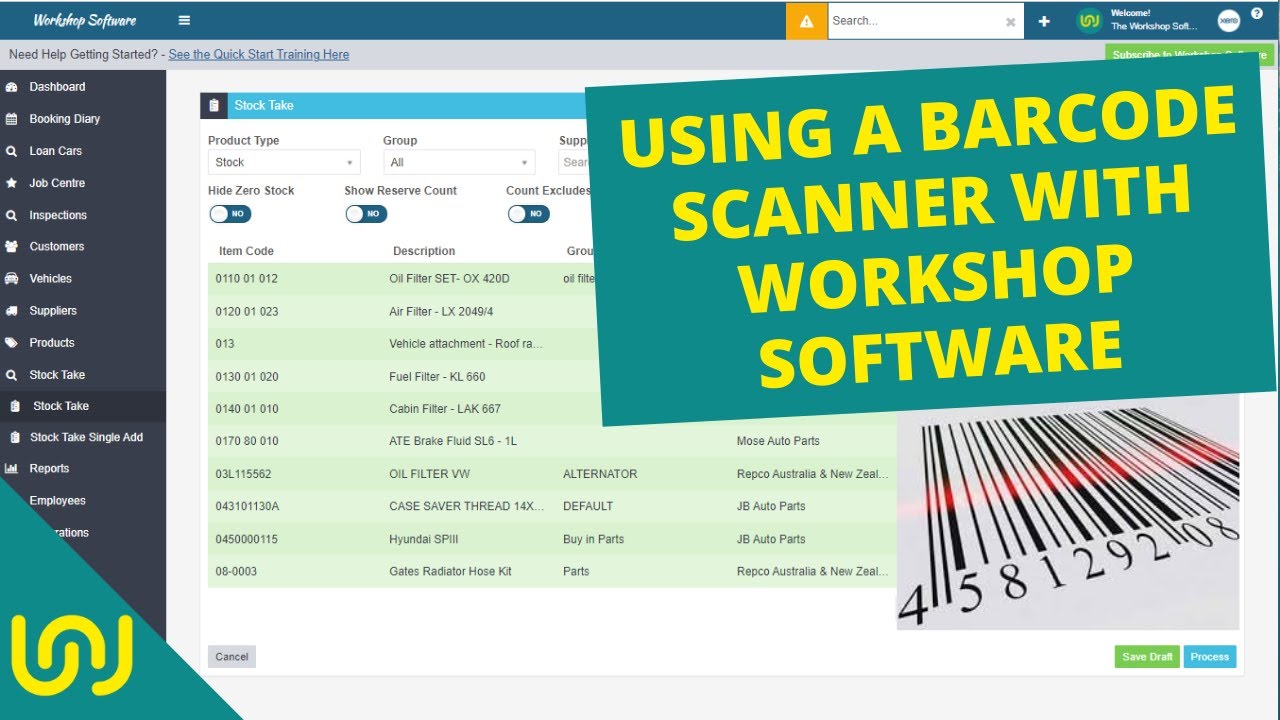This screenshot has height=720, width=1280.
Task: Go to Job Centre menu item
Action: point(57,183)
